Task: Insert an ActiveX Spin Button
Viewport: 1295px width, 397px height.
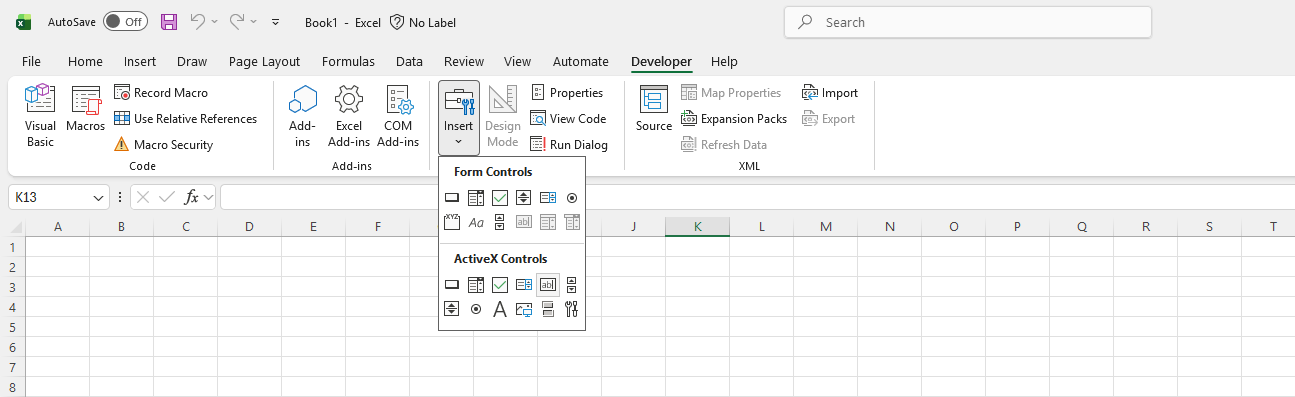Action: click(x=451, y=309)
